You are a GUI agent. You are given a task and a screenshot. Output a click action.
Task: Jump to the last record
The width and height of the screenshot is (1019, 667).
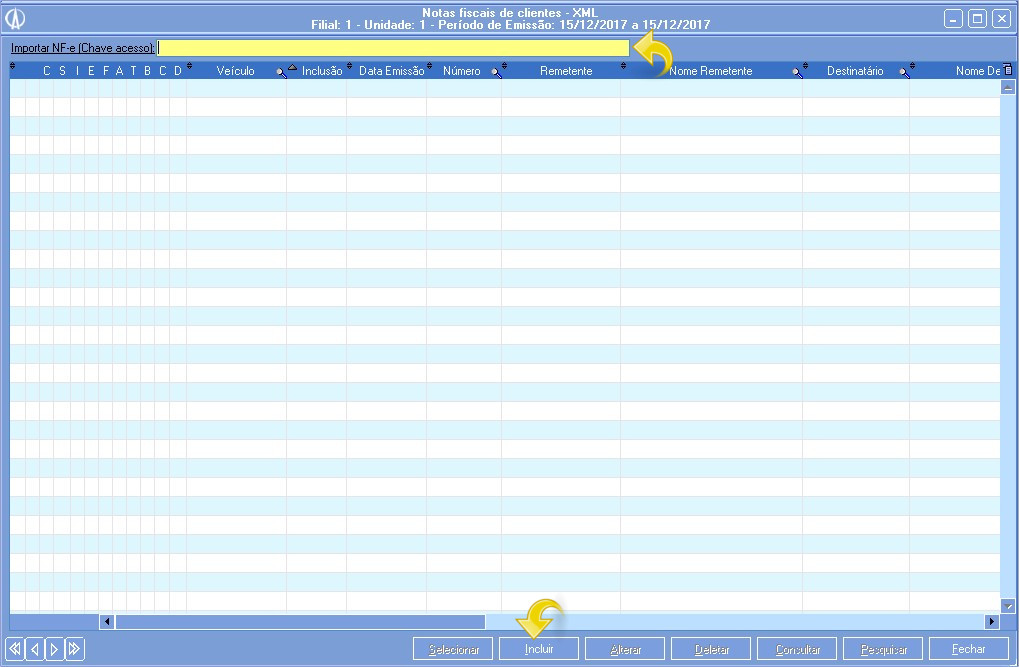(x=74, y=649)
